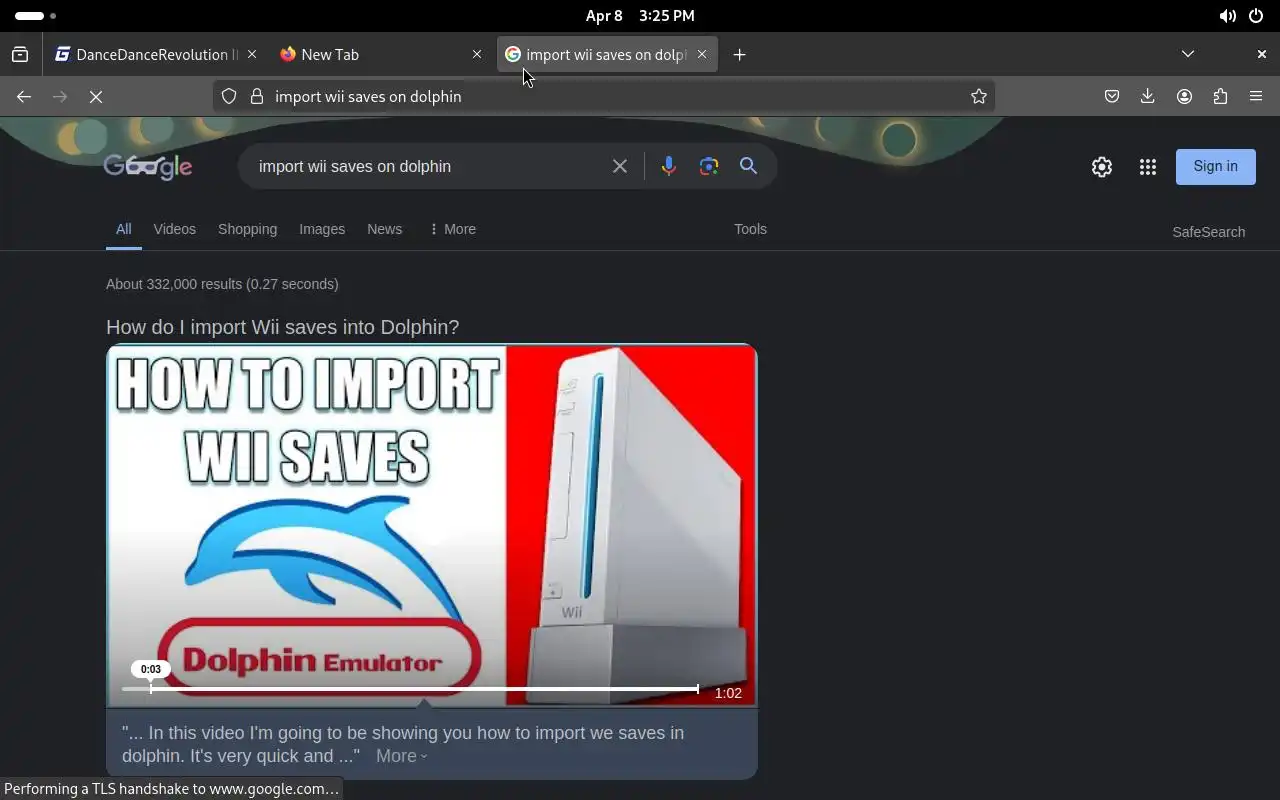Click the forward arrow button

tap(60, 97)
